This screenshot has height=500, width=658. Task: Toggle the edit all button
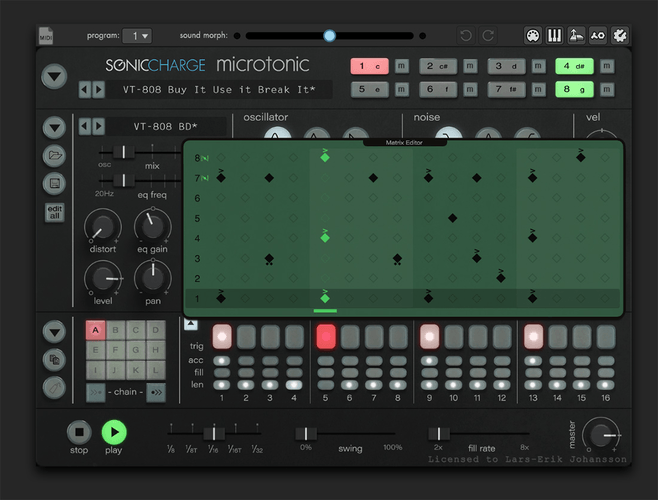(x=55, y=212)
